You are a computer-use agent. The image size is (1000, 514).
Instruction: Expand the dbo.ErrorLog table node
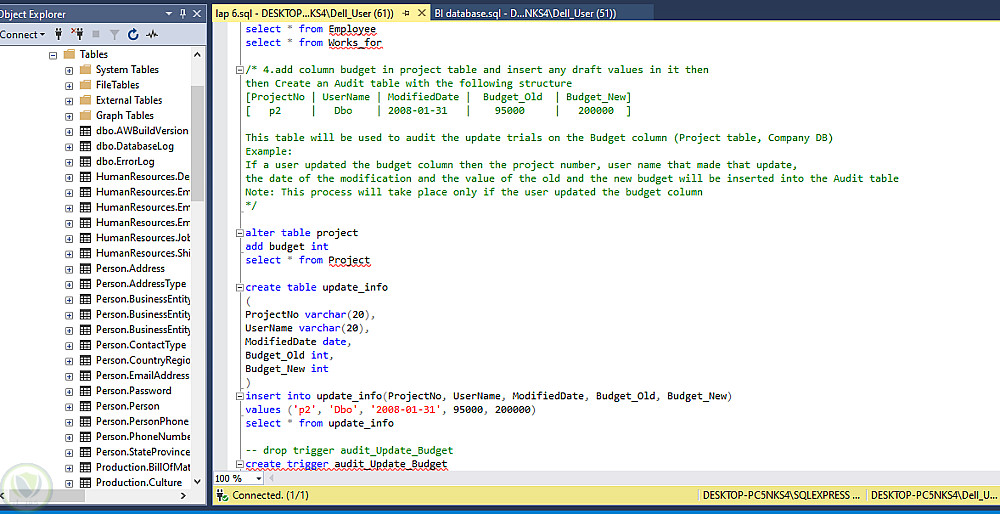click(x=69, y=162)
